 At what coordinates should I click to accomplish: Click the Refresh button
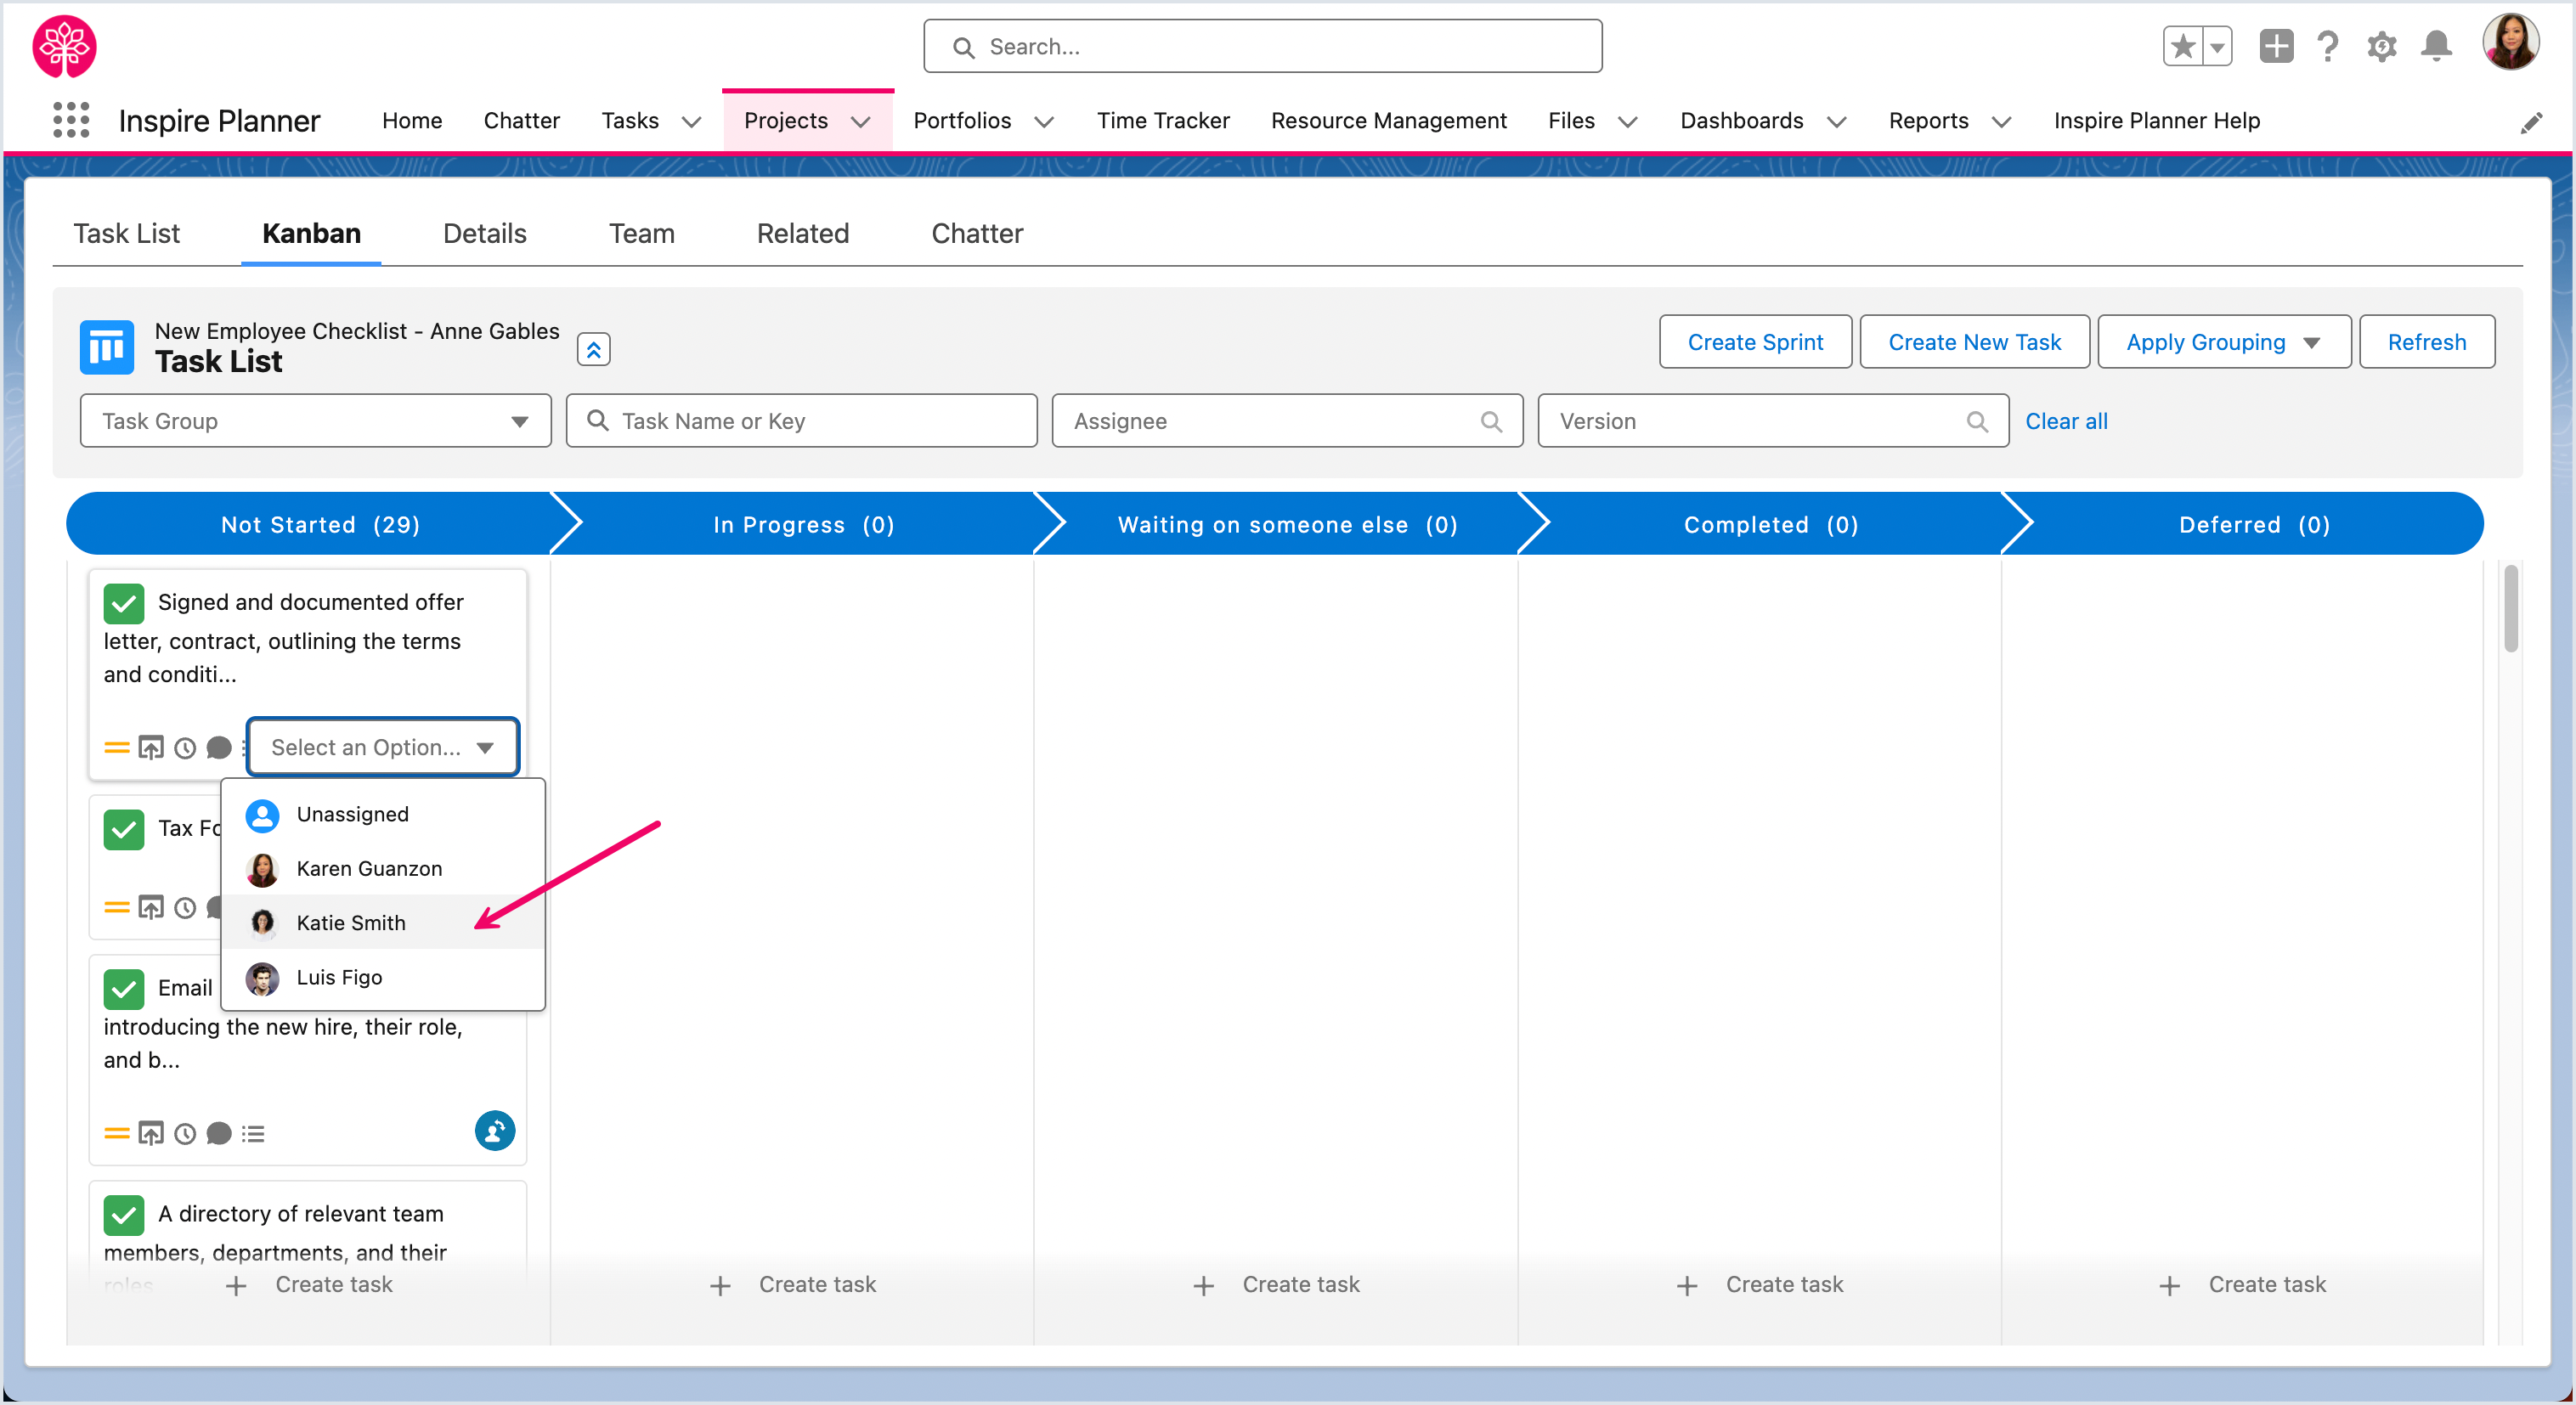(2427, 342)
